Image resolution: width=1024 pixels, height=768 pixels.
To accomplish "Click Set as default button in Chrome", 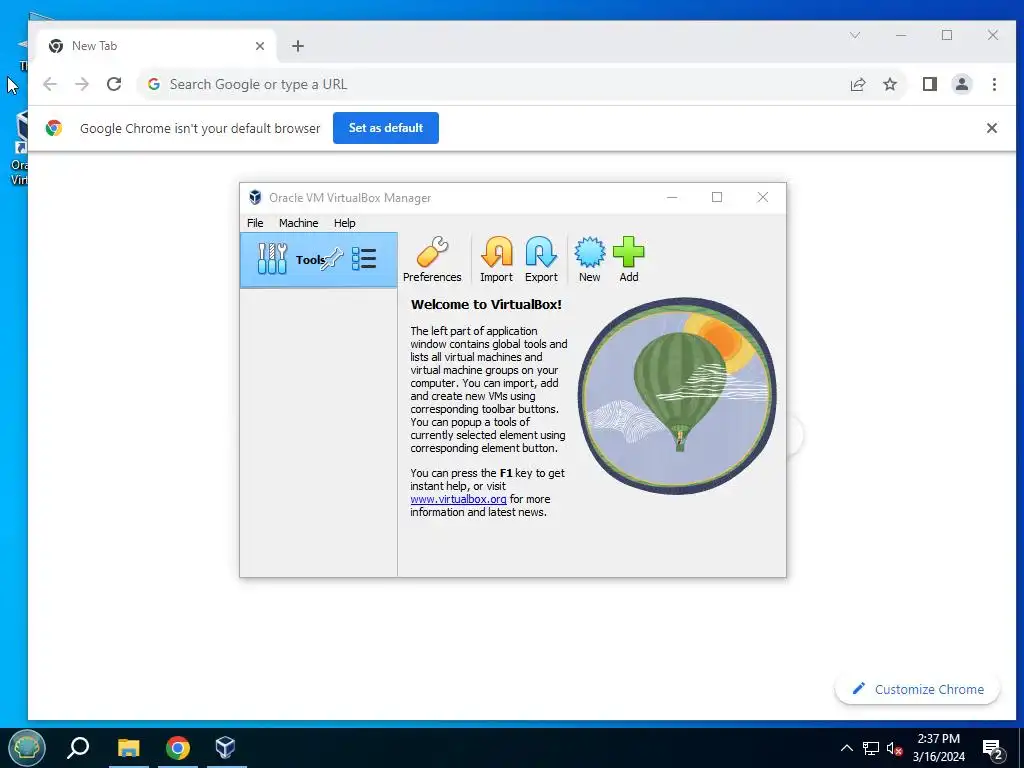I will pyautogui.click(x=386, y=128).
